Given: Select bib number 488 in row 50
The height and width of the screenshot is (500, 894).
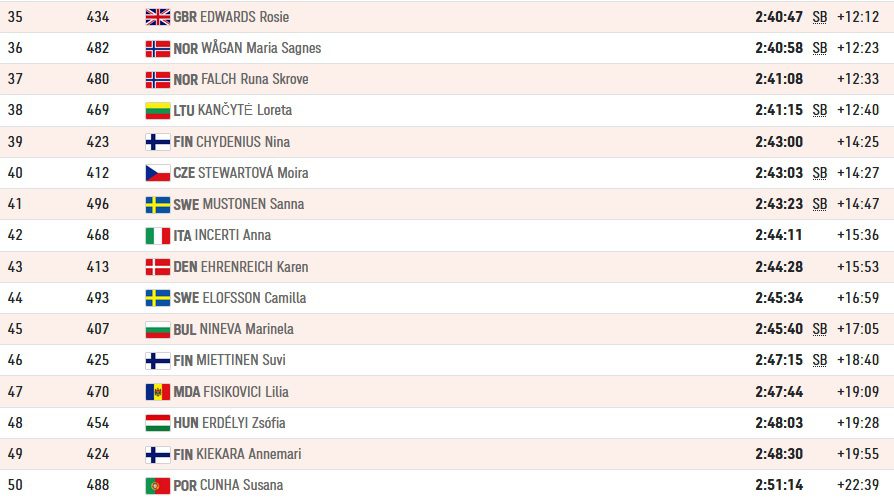Looking at the screenshot, I should pos(97,485).
